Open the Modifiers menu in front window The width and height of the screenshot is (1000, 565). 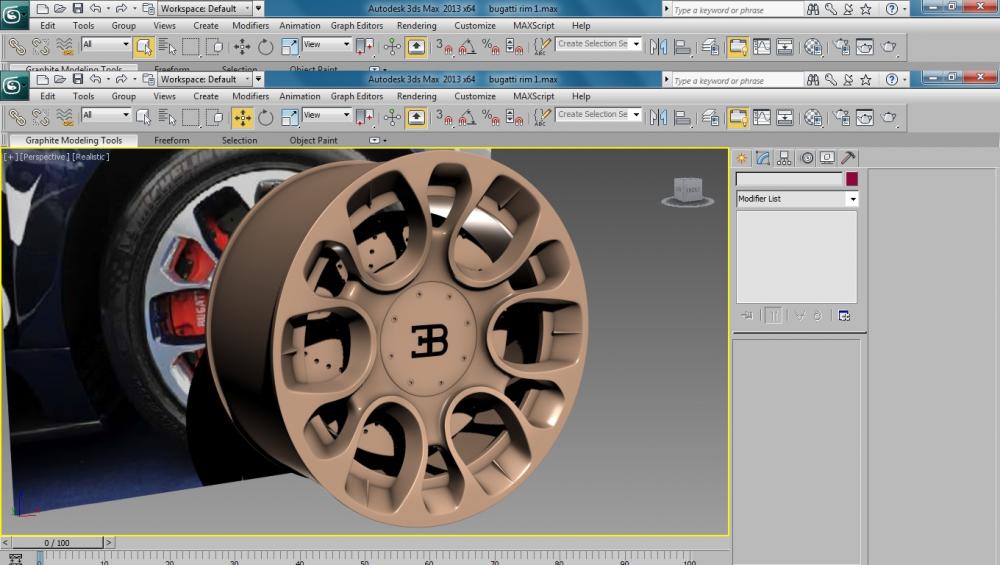[250, 96]
